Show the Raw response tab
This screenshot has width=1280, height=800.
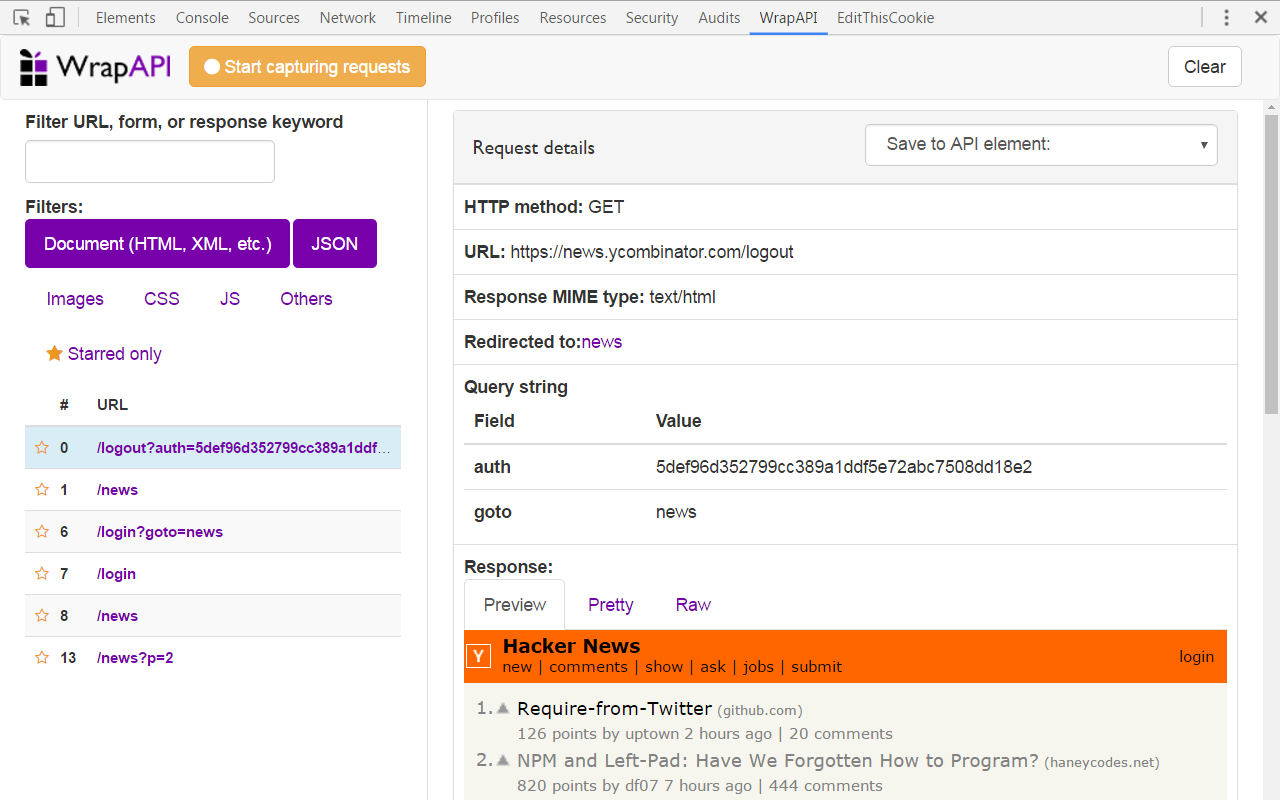[693, 605]
